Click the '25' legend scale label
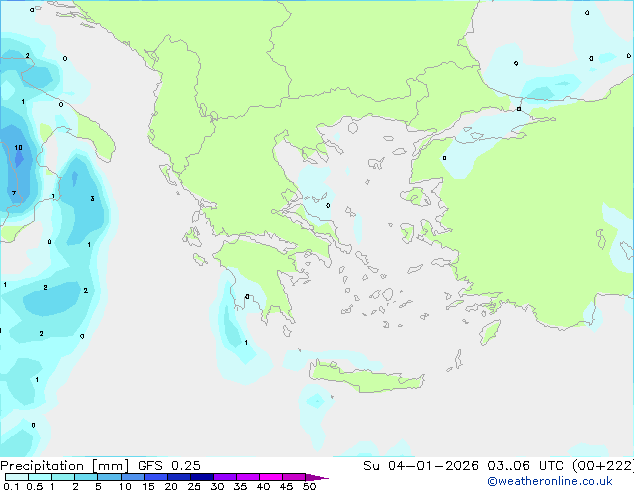The height and width of the screenshot is (490, 634). coord(194,486)
